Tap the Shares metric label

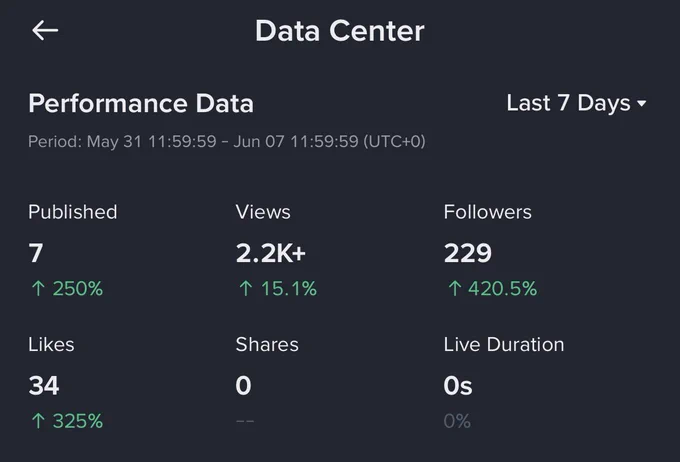coord(267,345)
